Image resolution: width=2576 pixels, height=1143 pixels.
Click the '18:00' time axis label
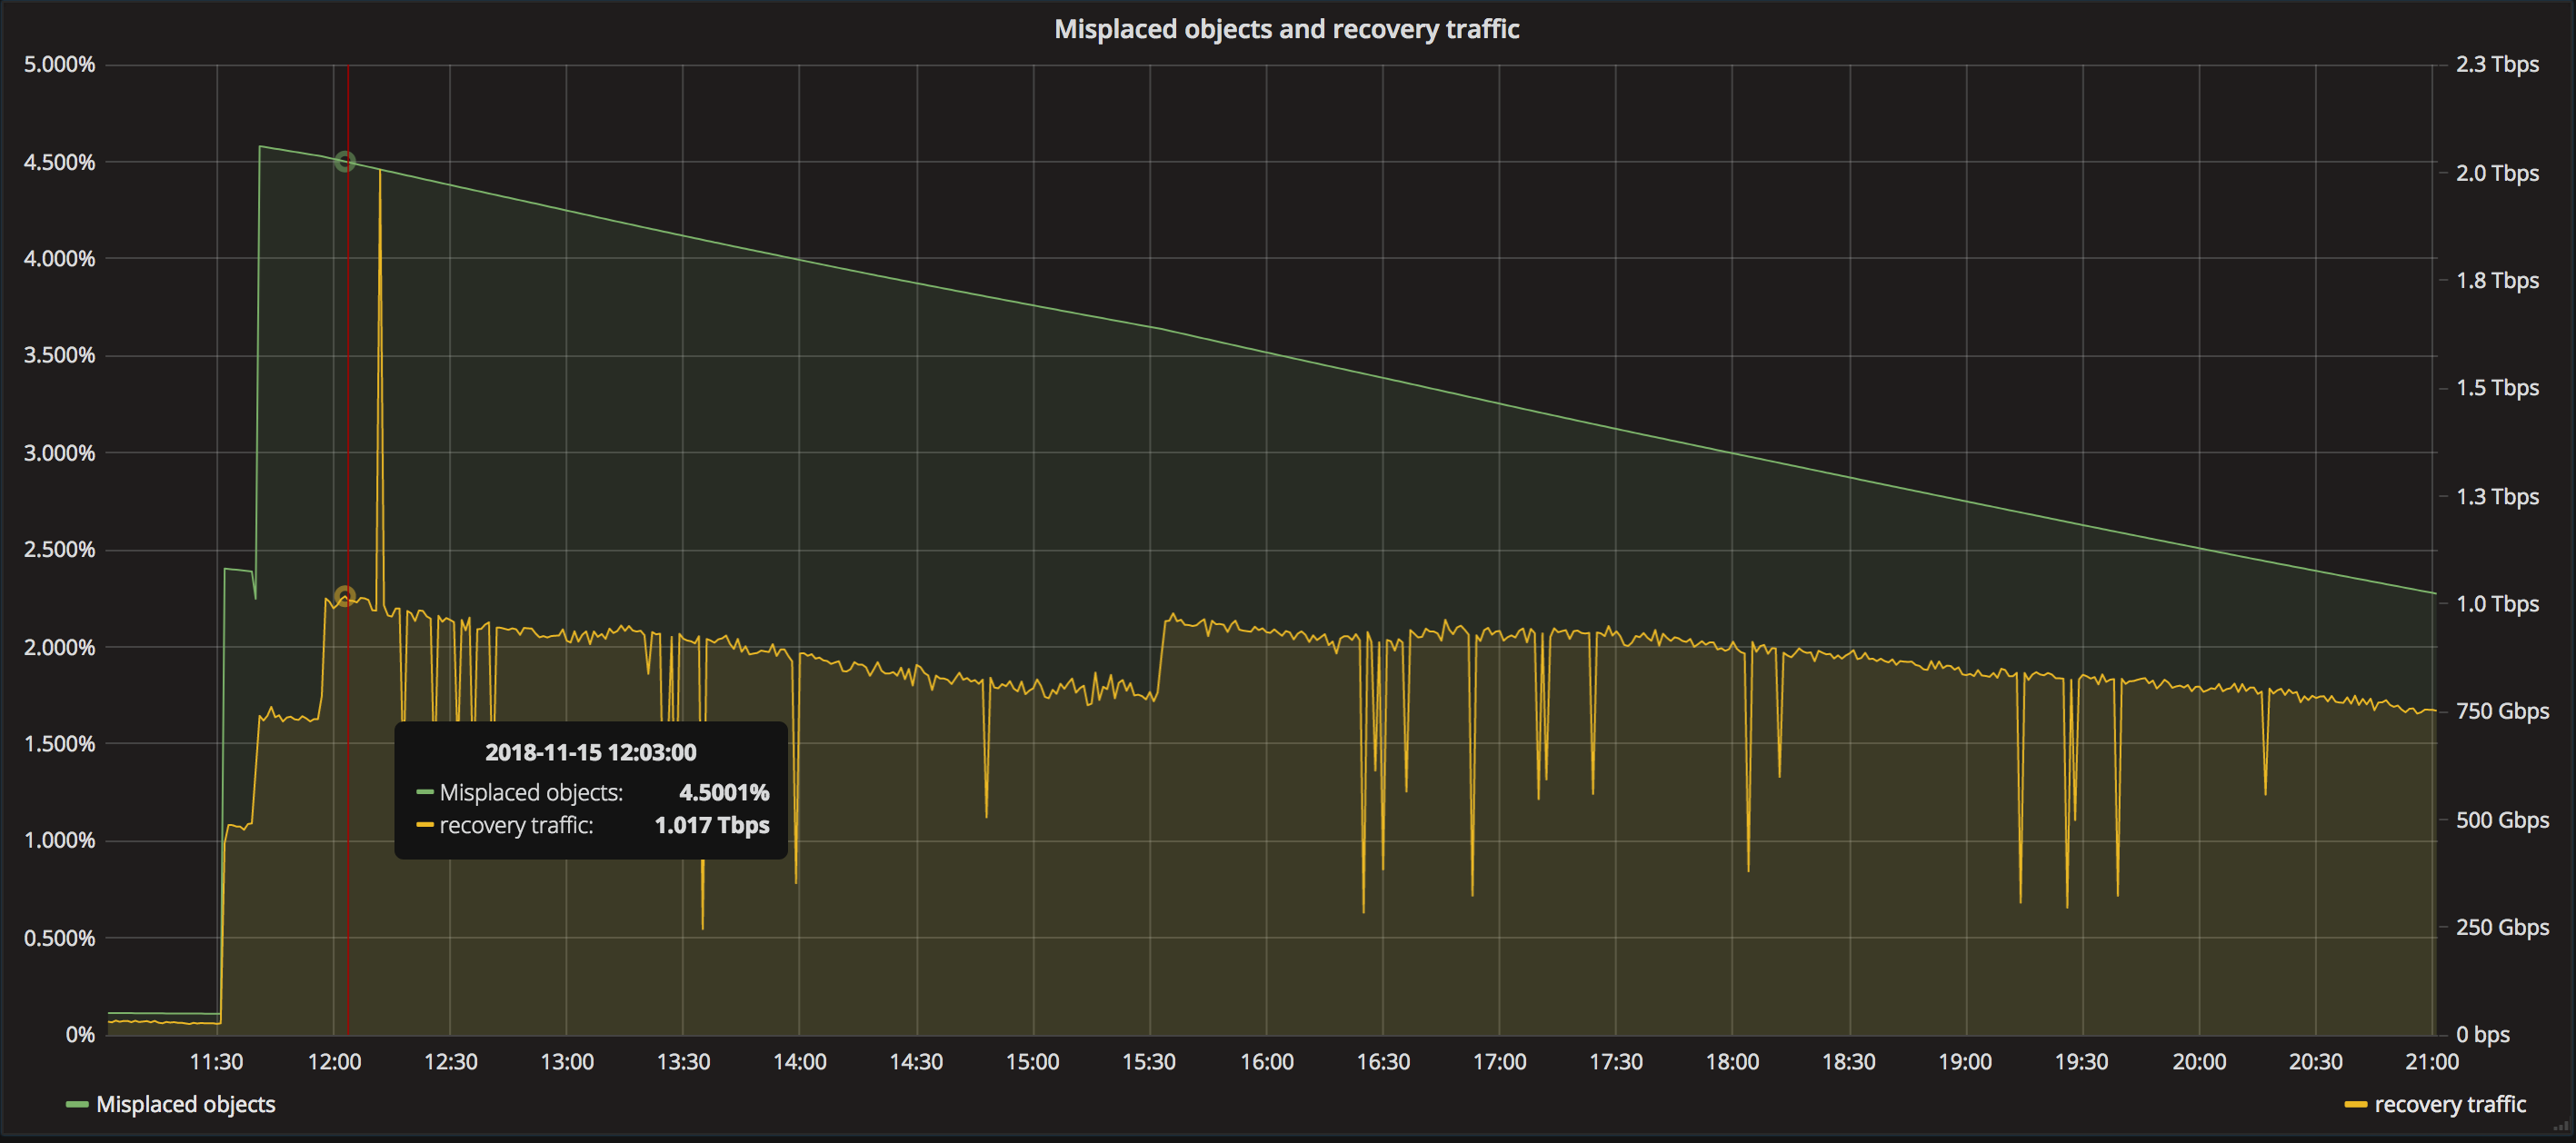click(1732, 1062)
